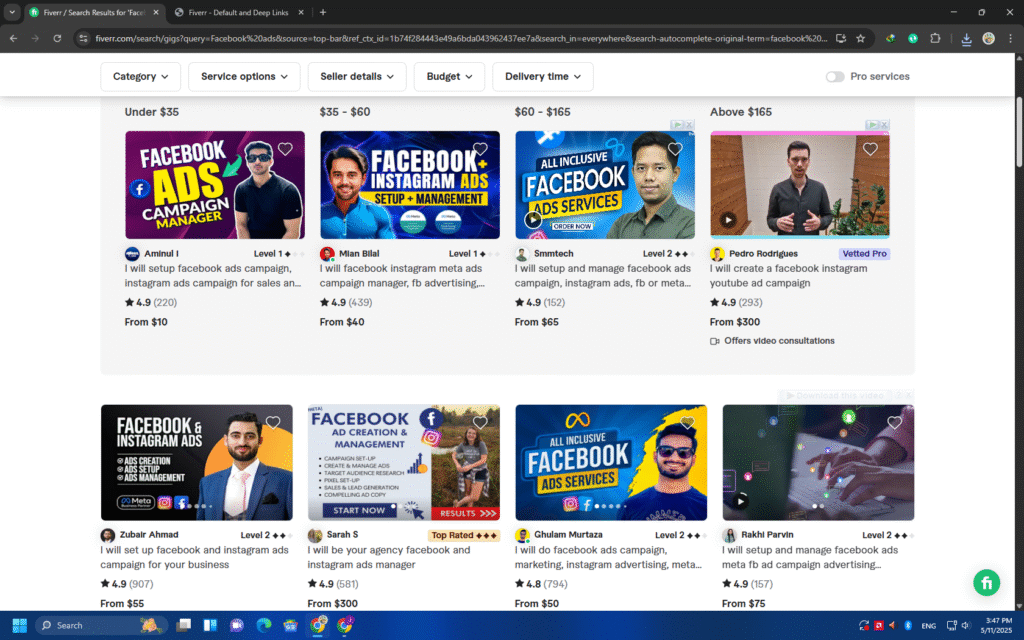The height and width of the screenshot is (640, 1024).
Task: Open Sarah S Ad Creation thumbnail
Action: pyautogui.click(x=404, y=462)
